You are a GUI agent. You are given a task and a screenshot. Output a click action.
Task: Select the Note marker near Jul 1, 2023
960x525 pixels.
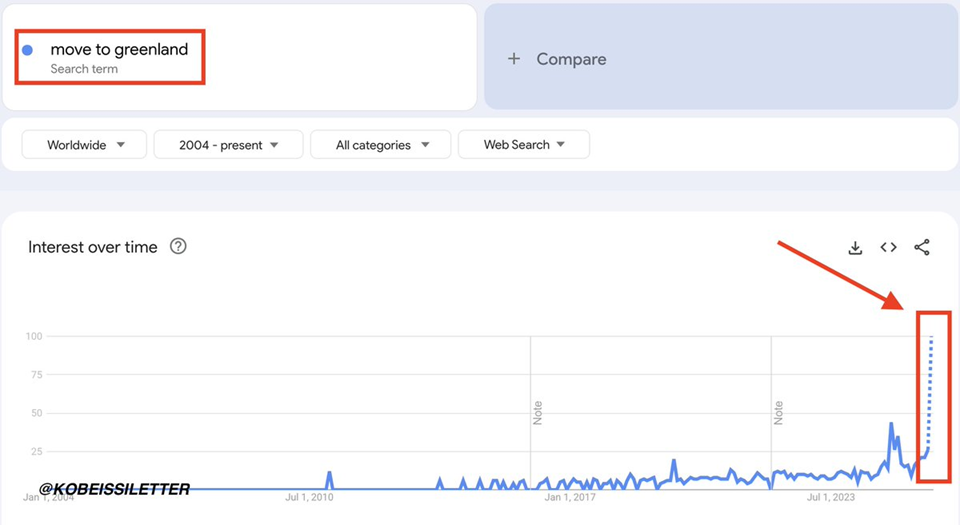(777, 412)
